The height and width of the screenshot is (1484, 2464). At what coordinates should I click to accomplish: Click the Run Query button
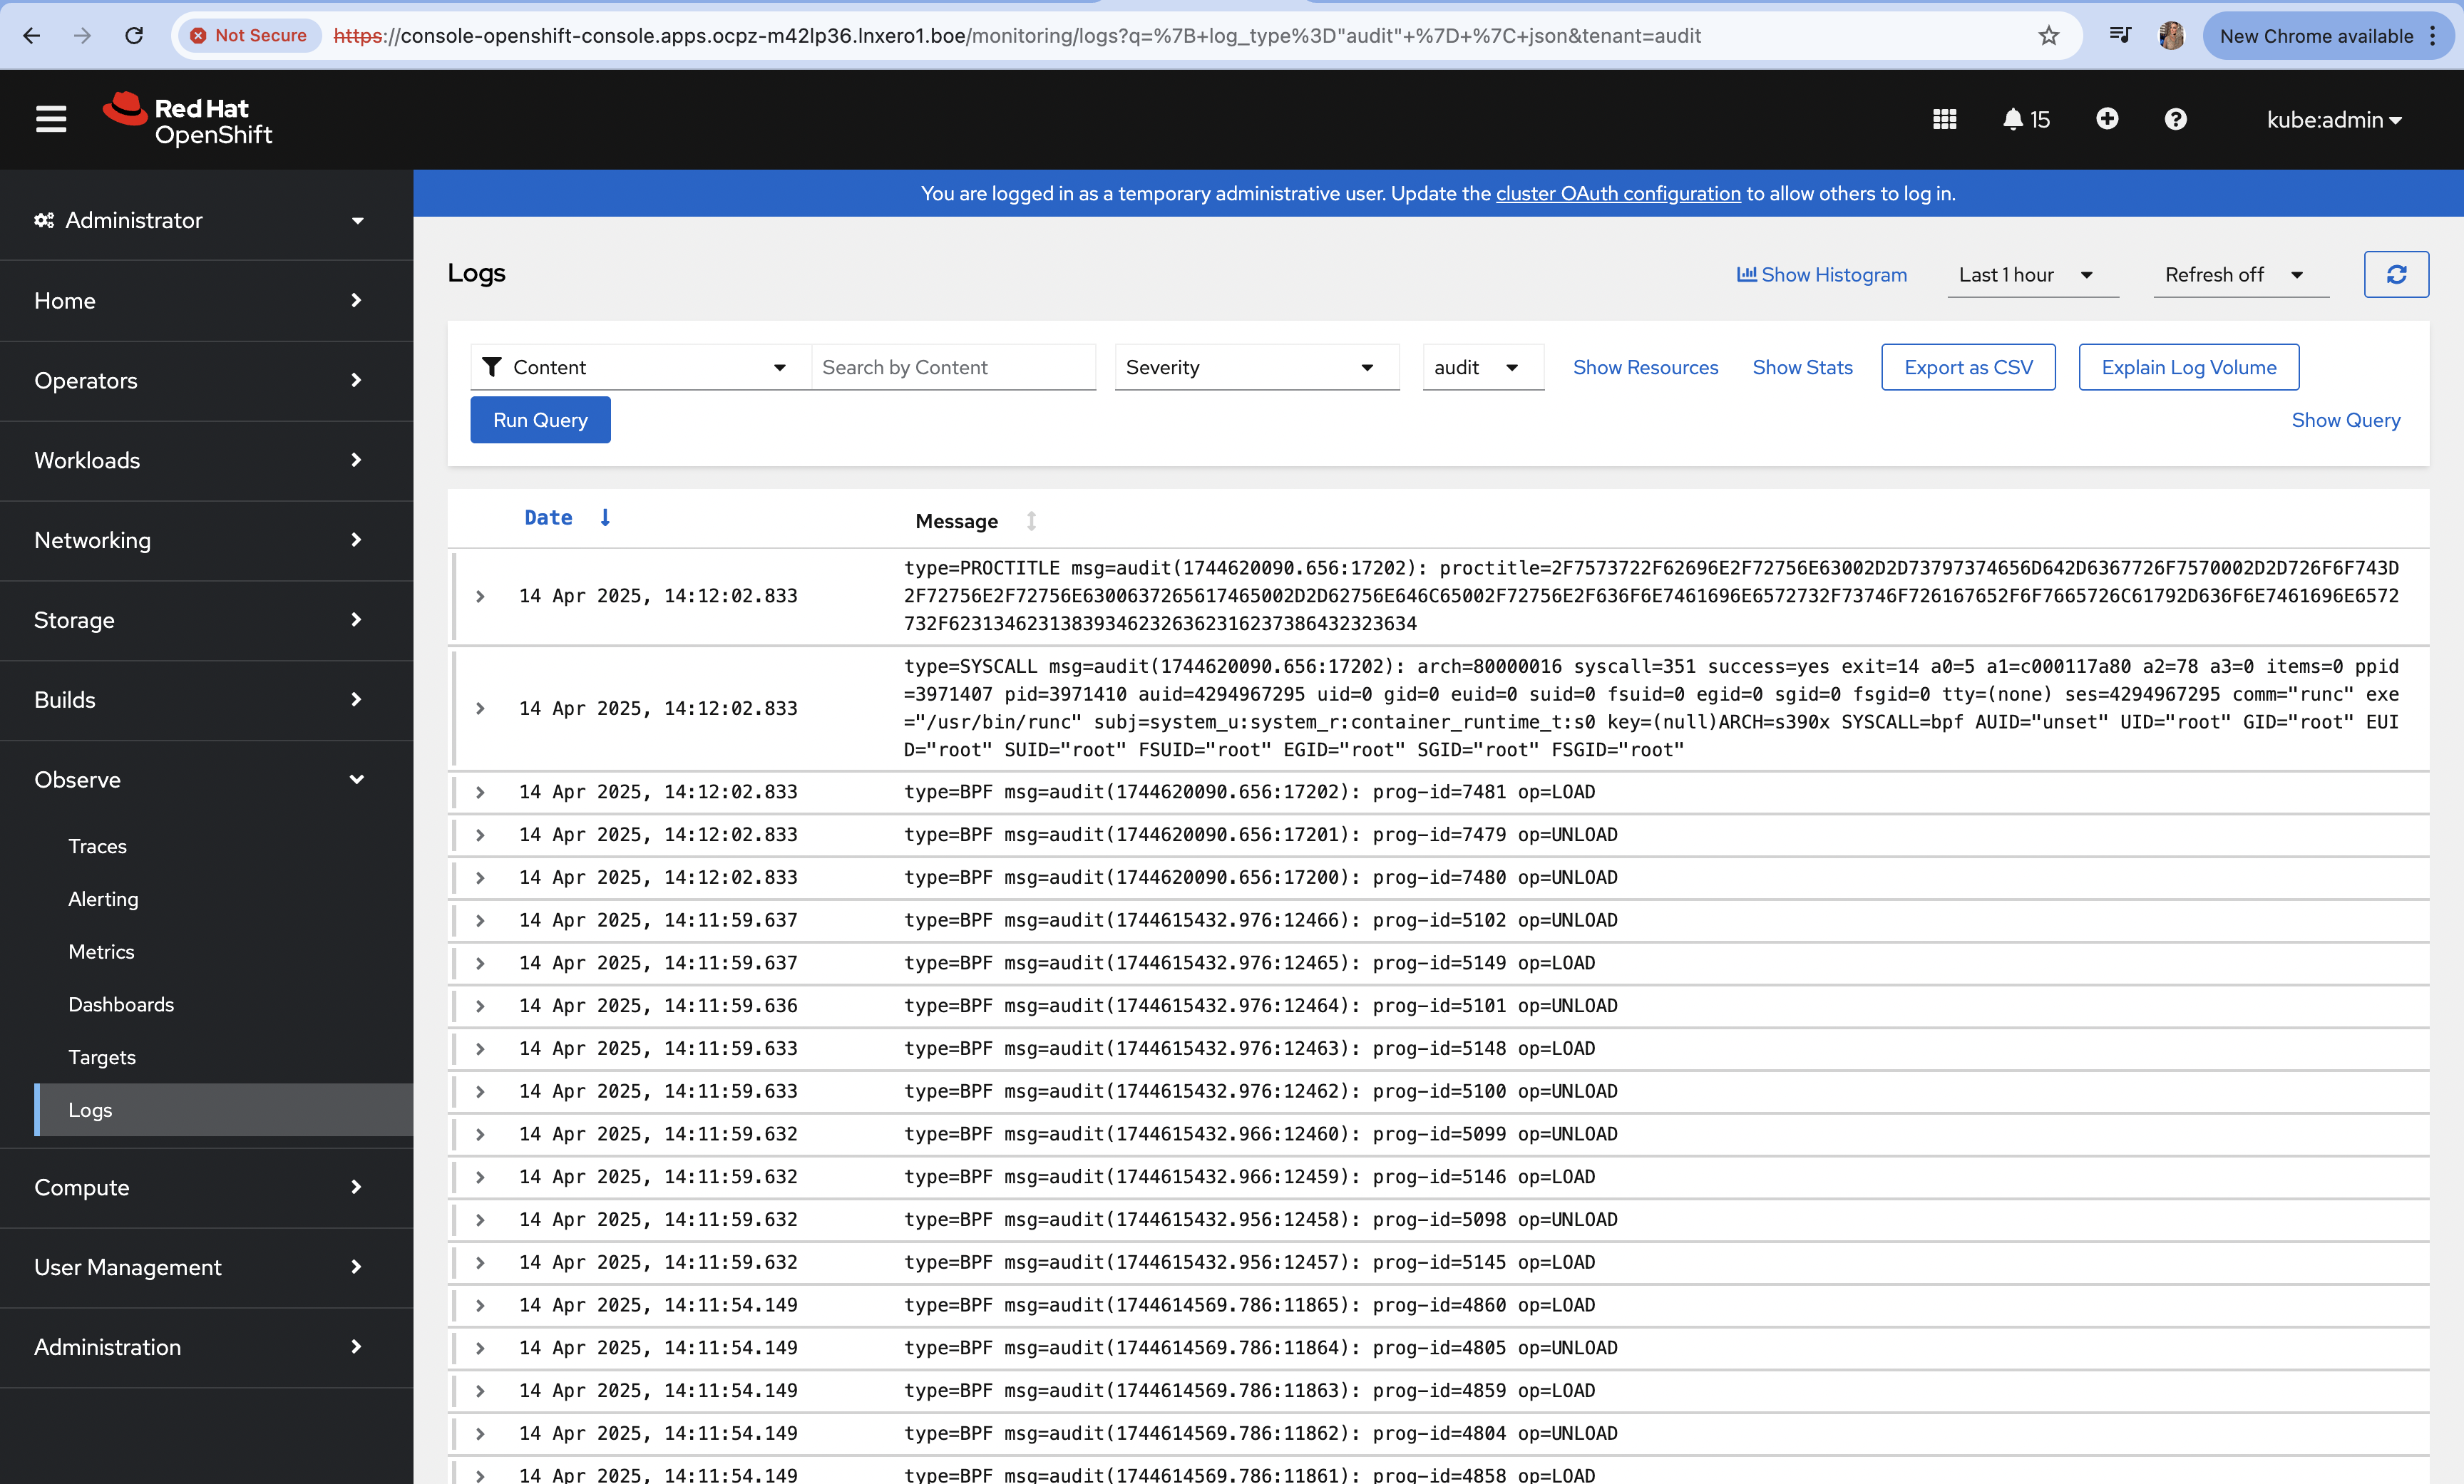[540, 420]
